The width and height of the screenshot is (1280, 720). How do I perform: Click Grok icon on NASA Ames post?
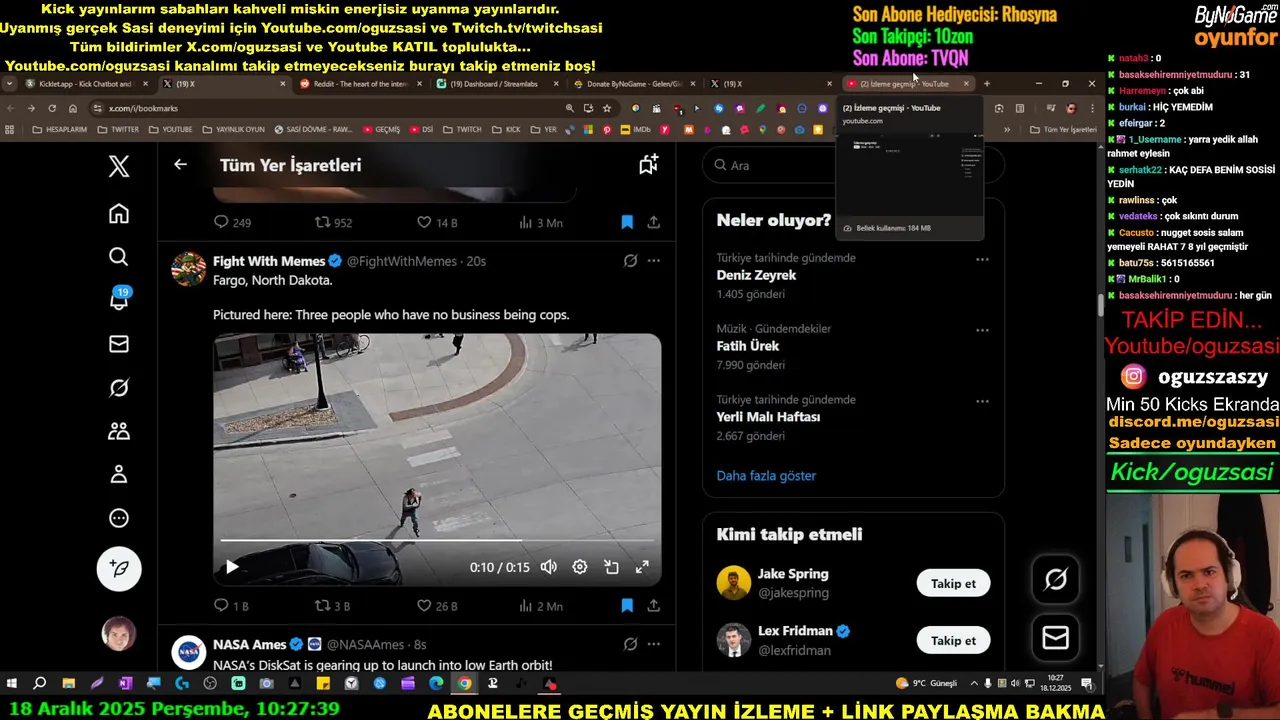[x=630, y=645]
